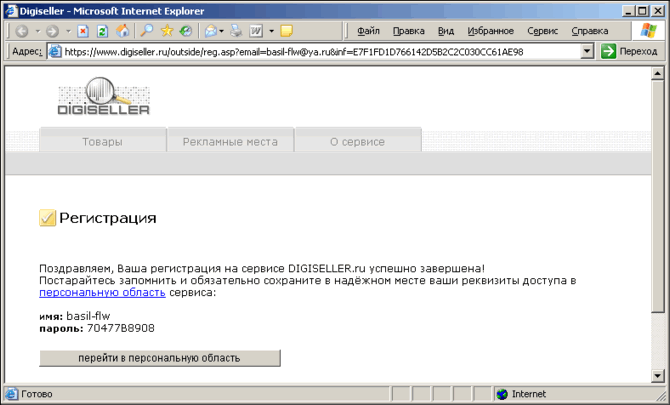
Task: Maximize the Internet Explorer window
Action: pyautogui.click(x=642, y=11)
